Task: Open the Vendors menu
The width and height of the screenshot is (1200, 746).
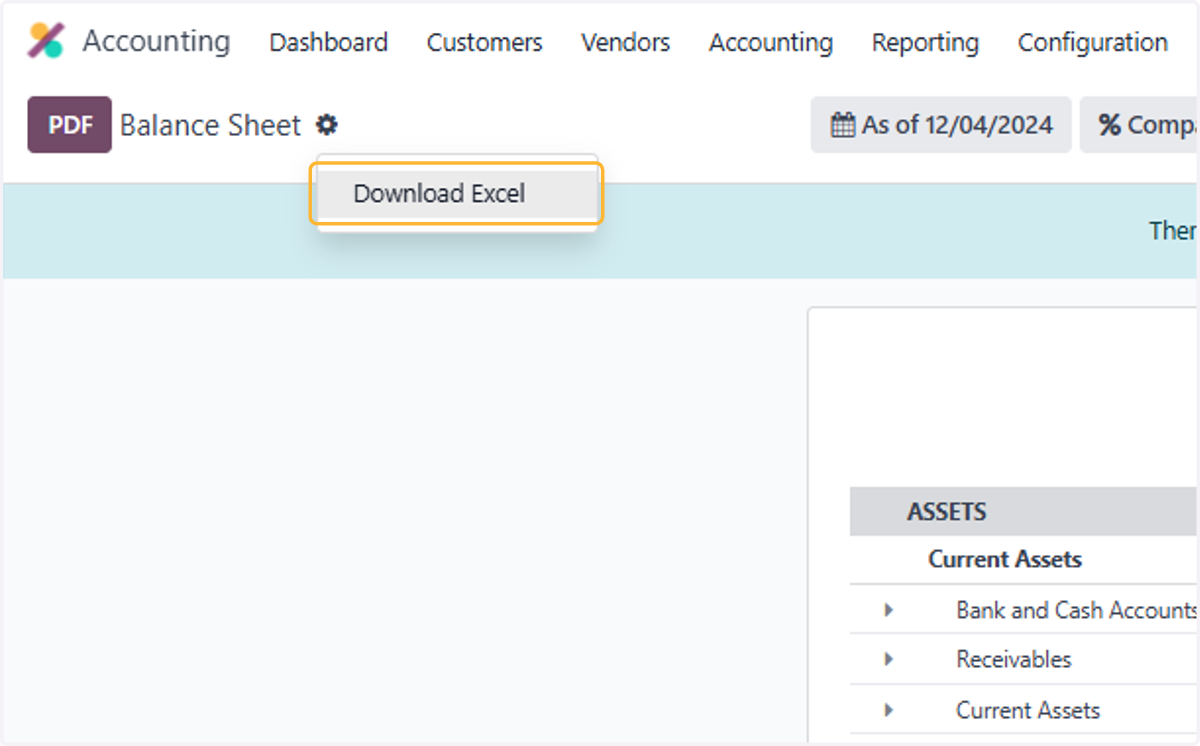Action: (626, 42)
